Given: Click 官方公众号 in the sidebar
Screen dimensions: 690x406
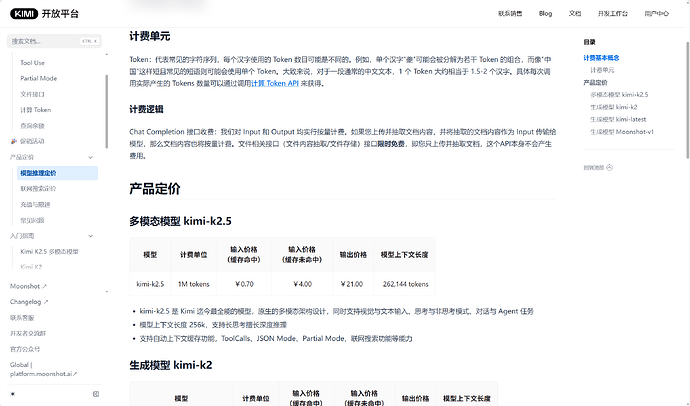Looking at the screenshot, I should click(25, 349).
